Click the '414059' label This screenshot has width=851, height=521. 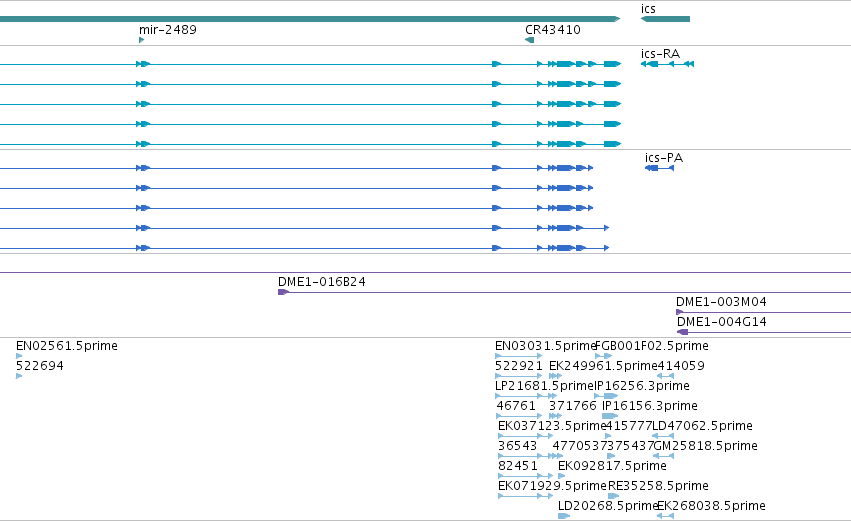pyautogui.click(x=681, y=366)
